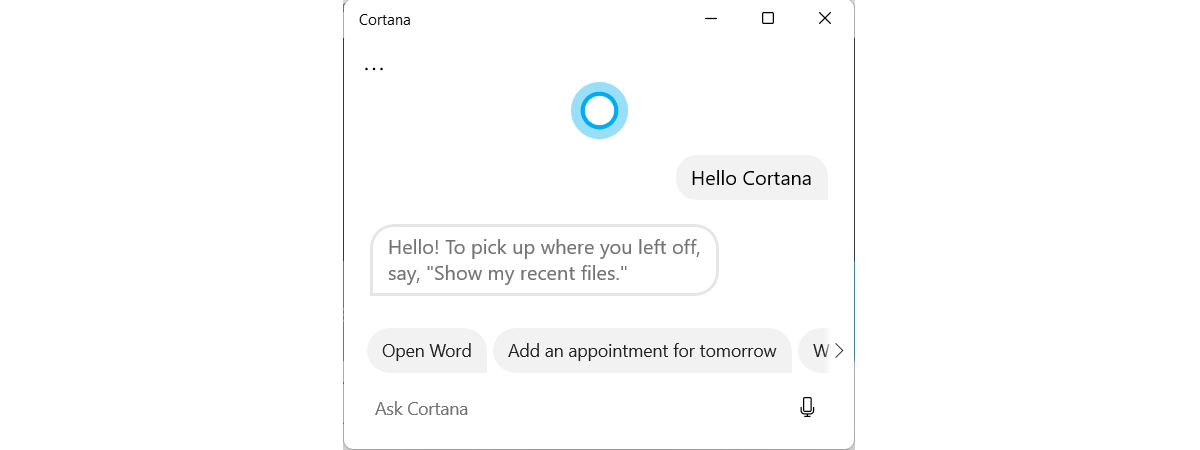The image size is (1200, 450).
Task: Activate the microphone to speak to Cortana
Action: [x=807, y=408]
